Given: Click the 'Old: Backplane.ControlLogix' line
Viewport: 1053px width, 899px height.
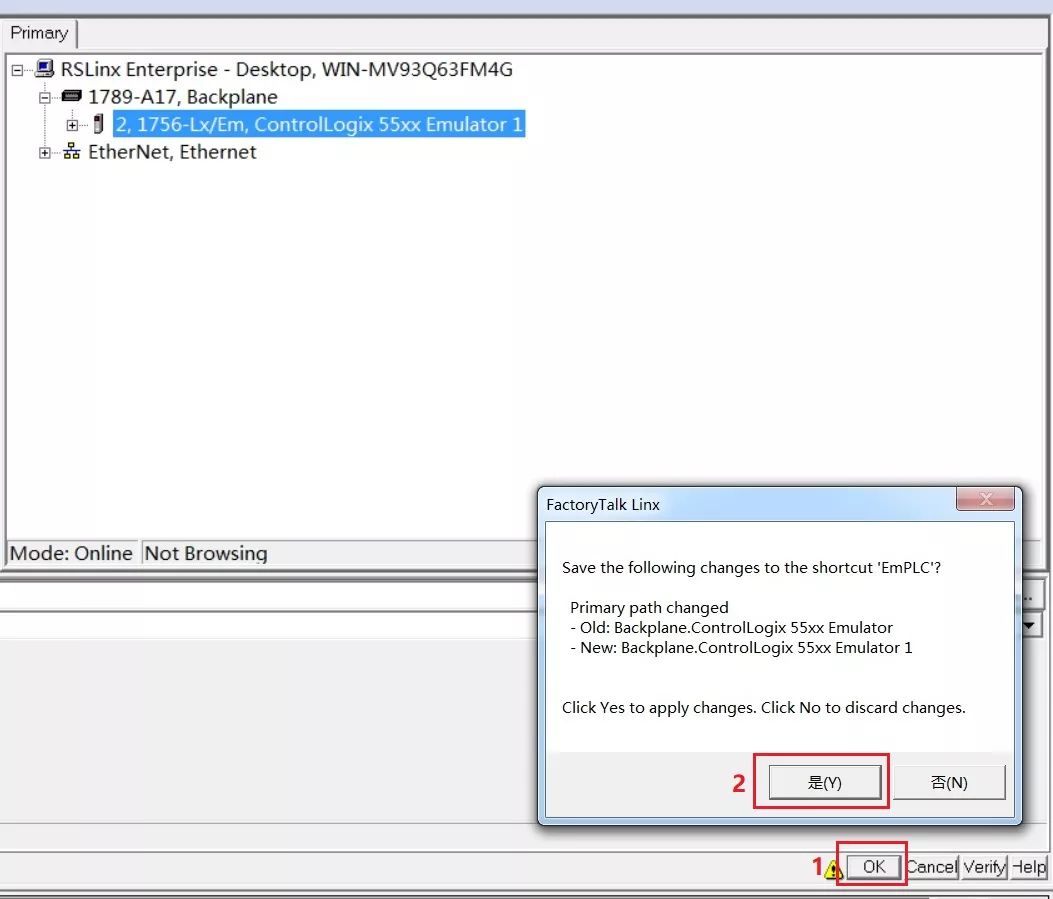Looking at the screenshot, I should tap(731, 628).
